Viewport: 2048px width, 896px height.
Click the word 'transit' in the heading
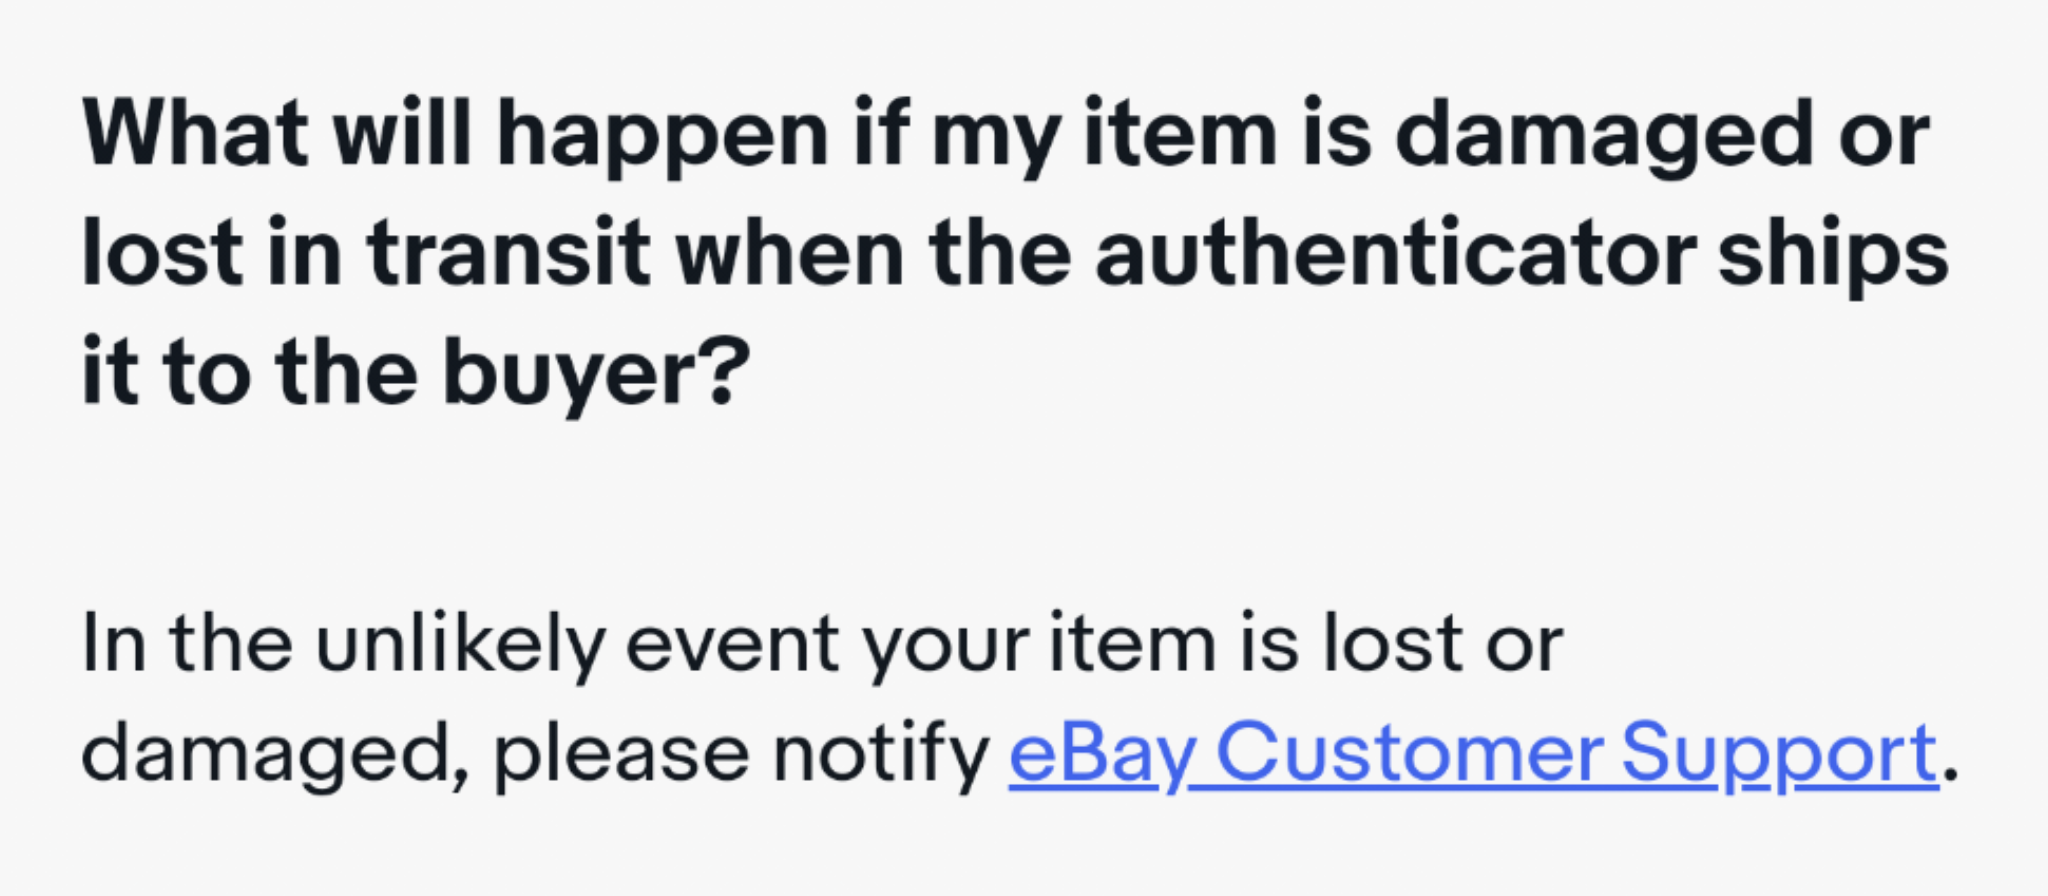coord(509,254)
